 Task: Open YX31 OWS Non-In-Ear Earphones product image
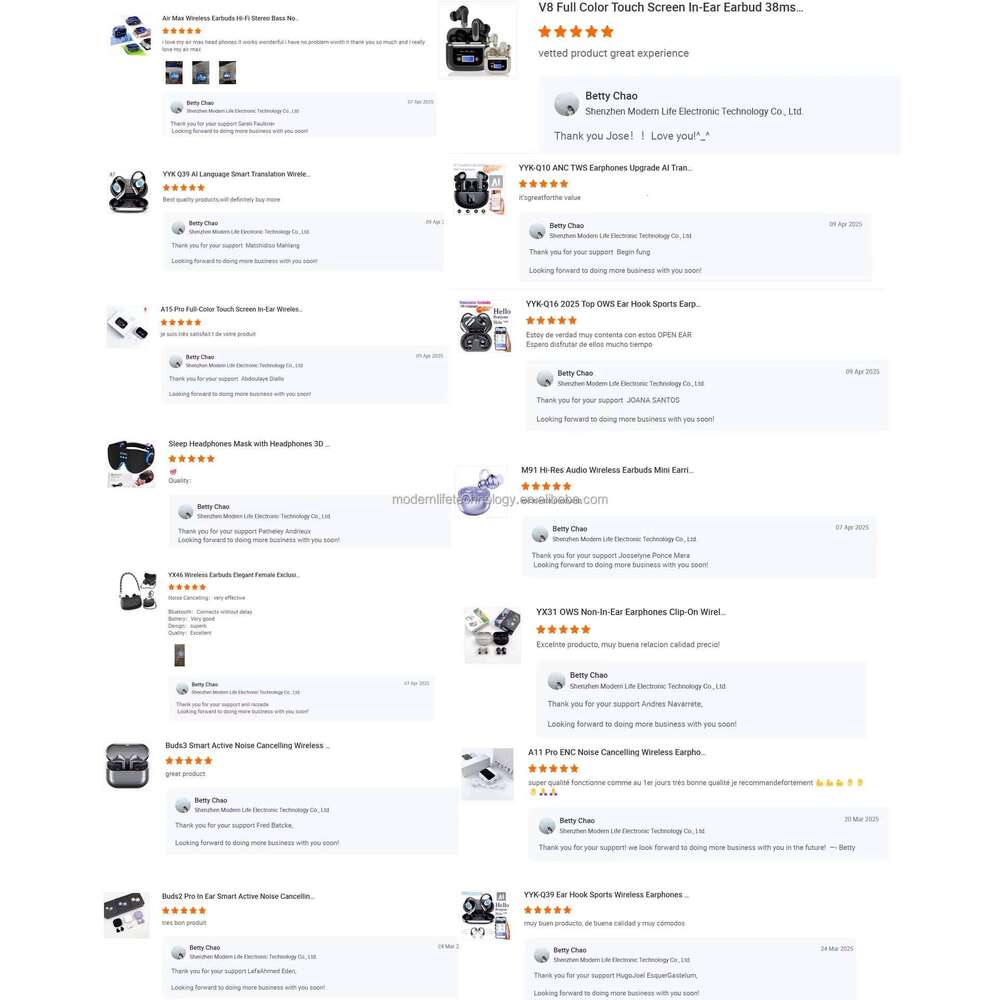(x=492, y=635)
